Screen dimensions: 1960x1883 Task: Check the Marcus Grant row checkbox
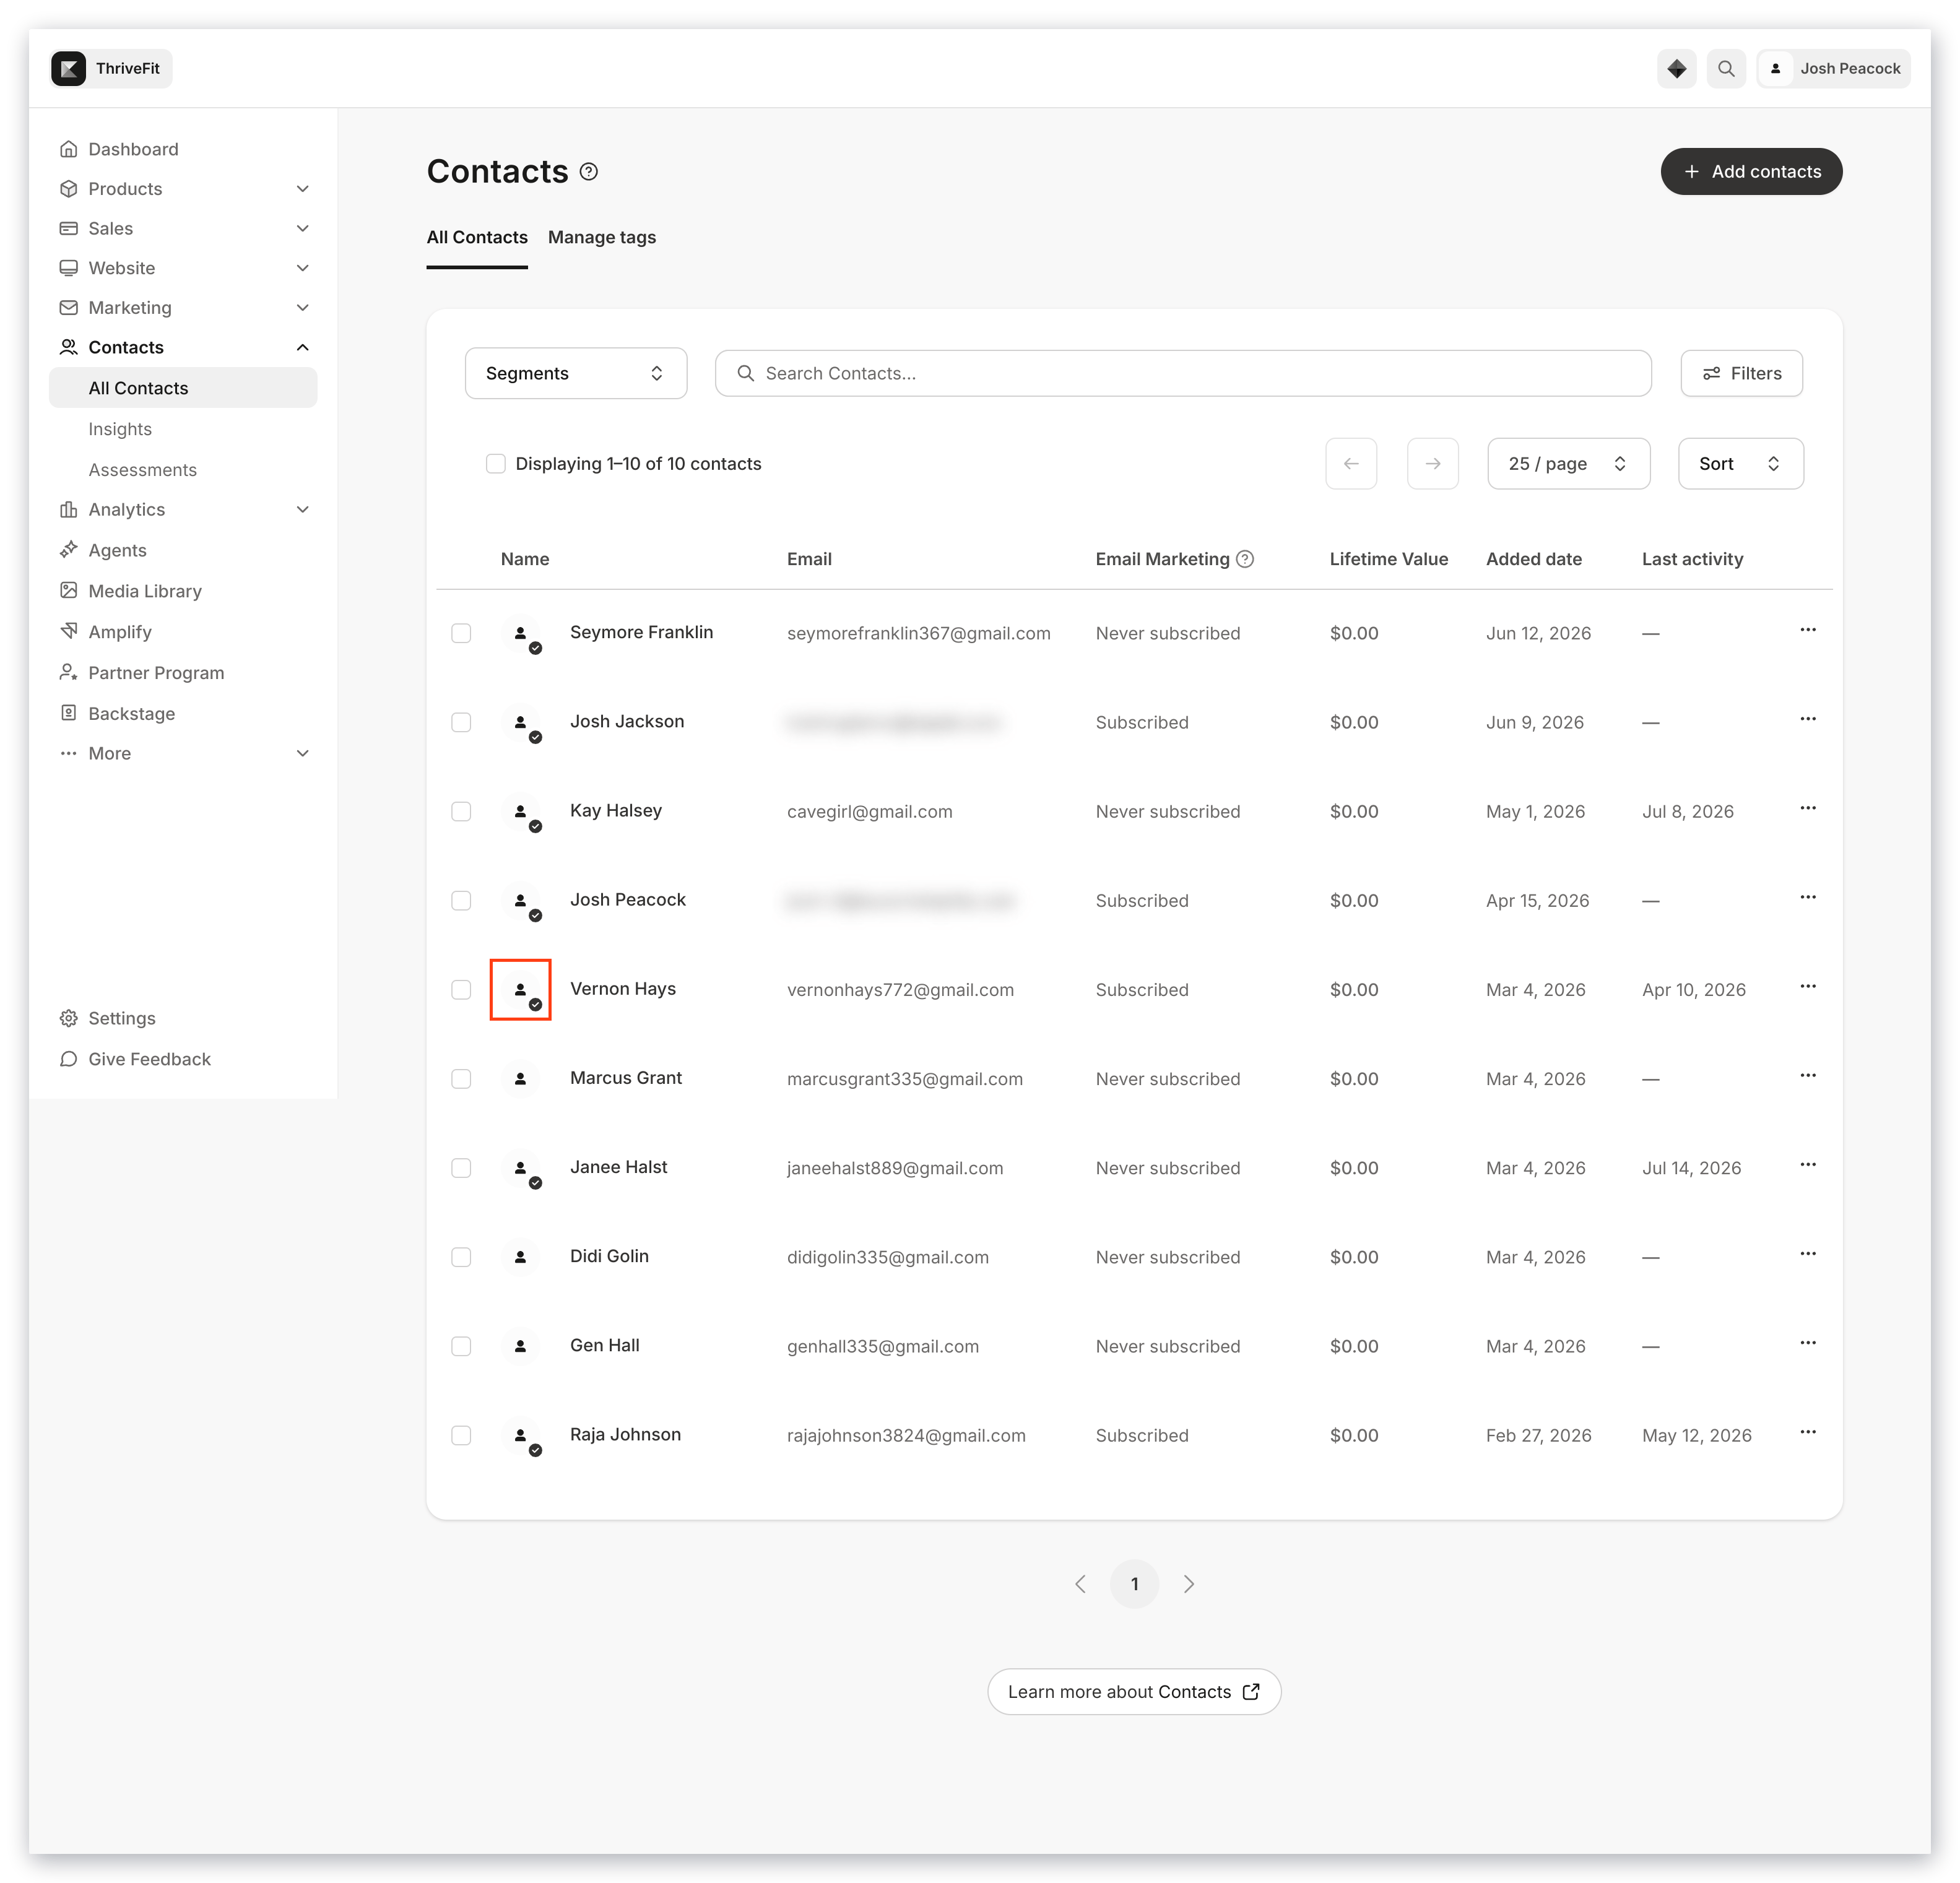pyautogui.click(x=461, y=1079)
